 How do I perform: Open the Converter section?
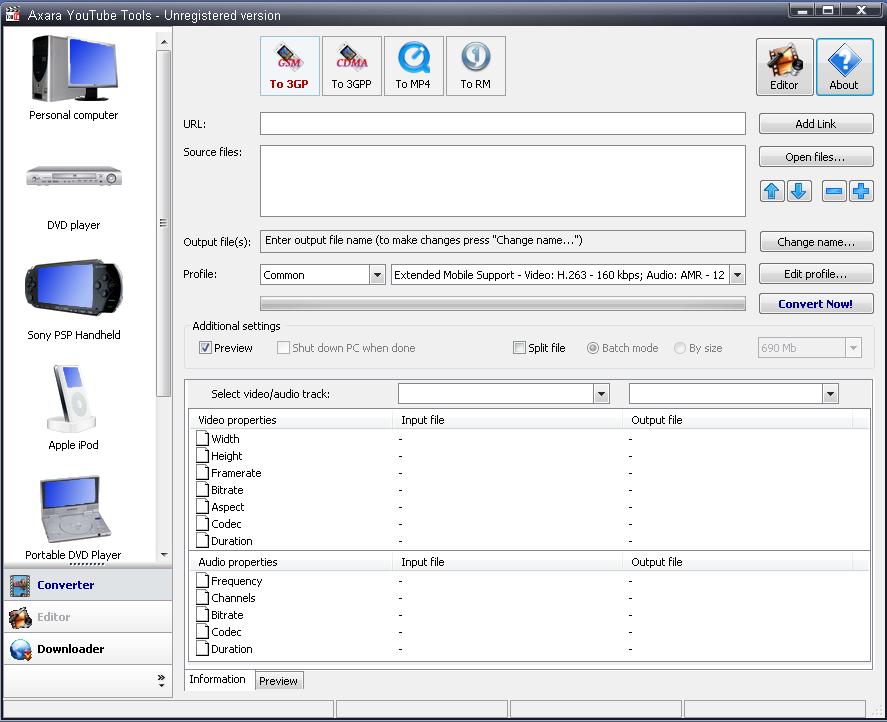coord(88,586)
